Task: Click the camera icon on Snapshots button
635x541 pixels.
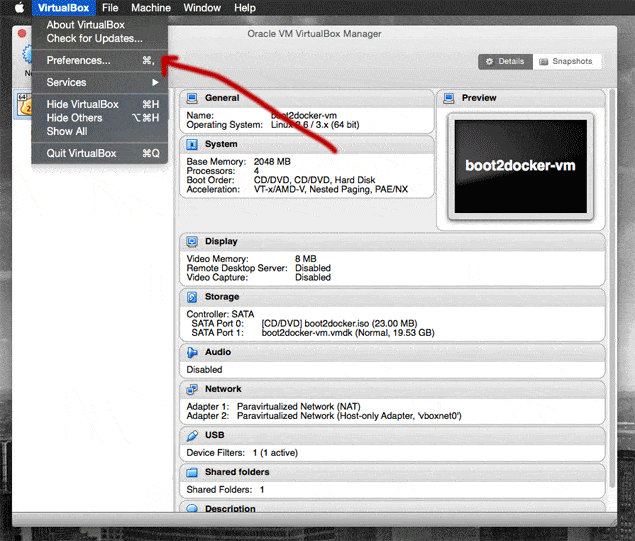Action: point(543,62)
